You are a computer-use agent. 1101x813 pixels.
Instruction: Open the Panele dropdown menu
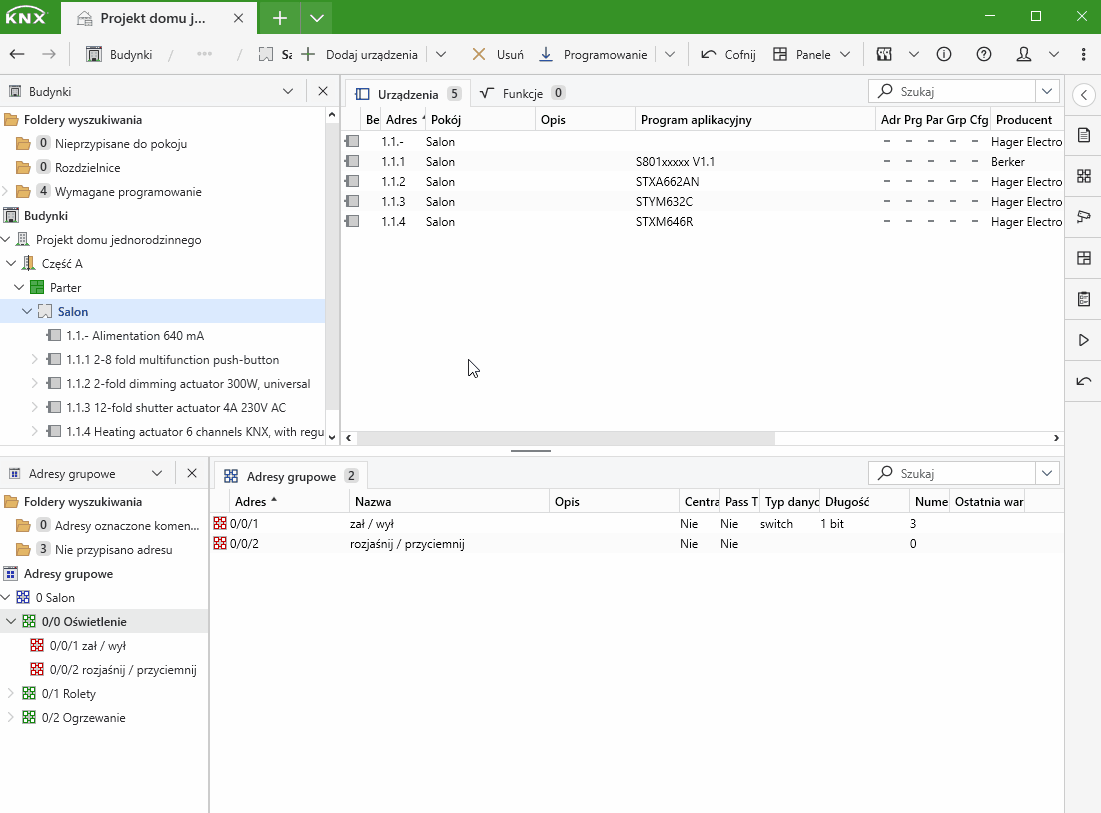tap(813, 55)
